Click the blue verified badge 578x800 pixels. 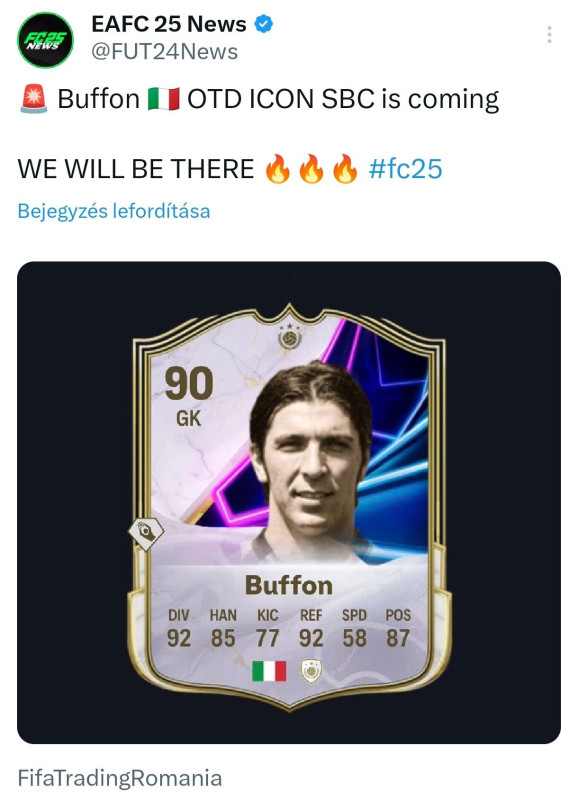click(x=263, y=24)
